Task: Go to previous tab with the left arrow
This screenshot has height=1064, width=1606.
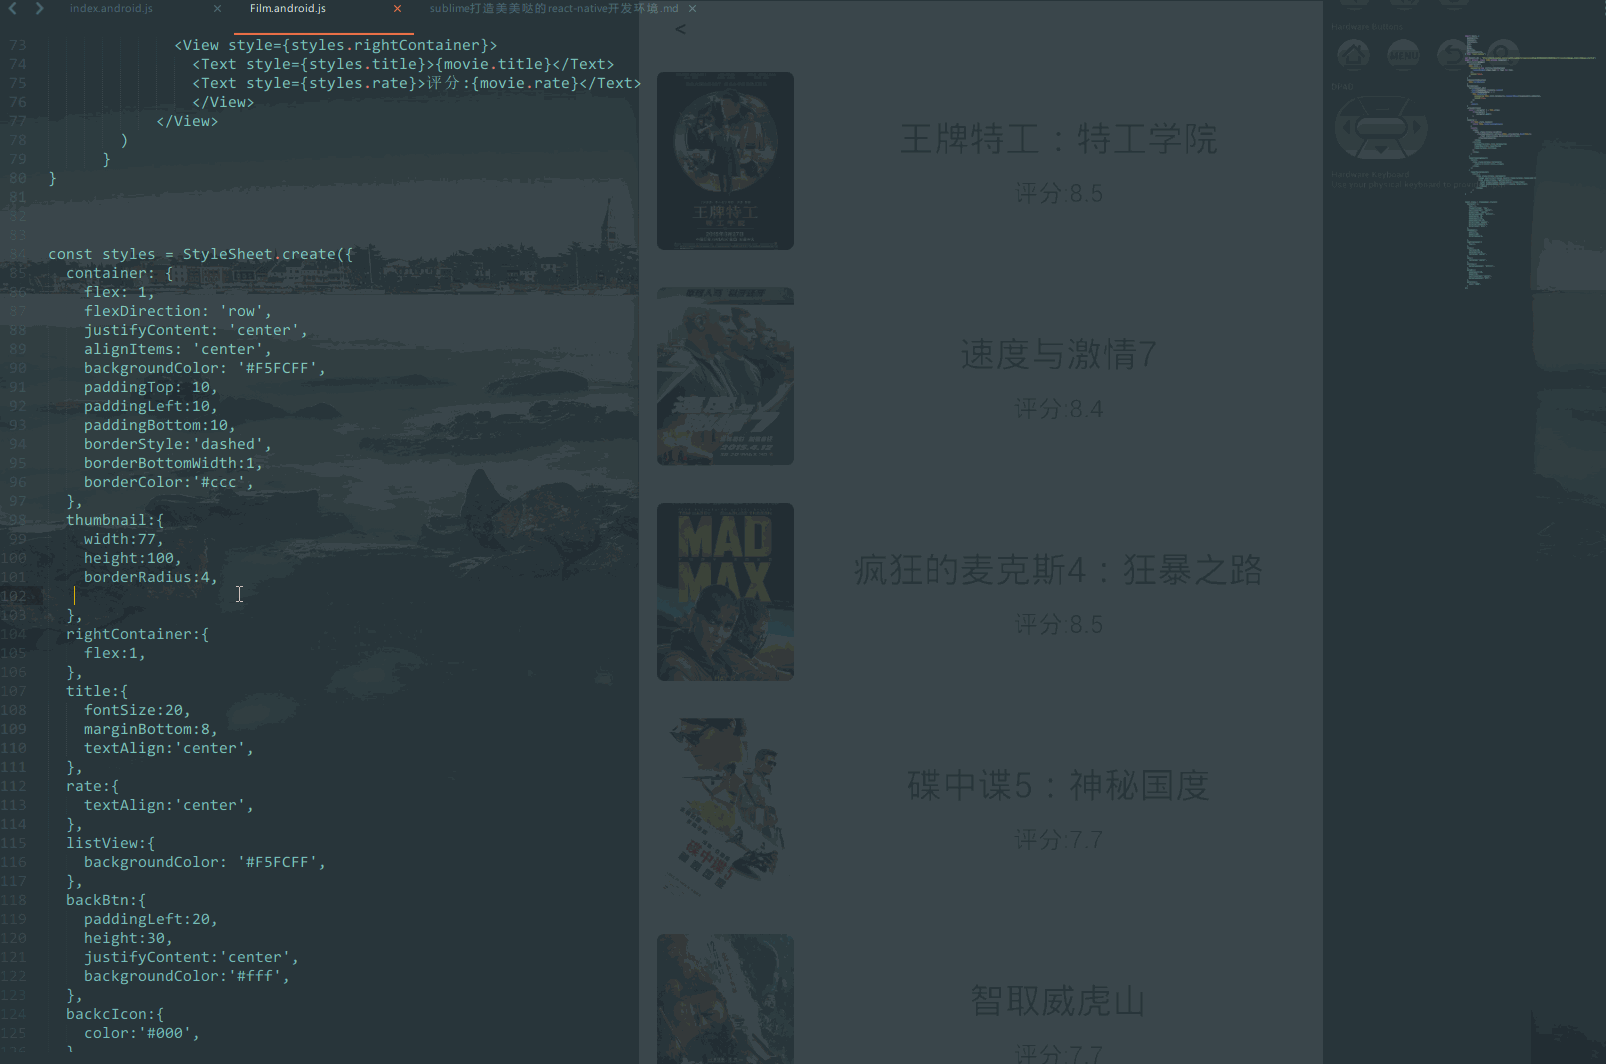Action: click(x=13, y=8)
